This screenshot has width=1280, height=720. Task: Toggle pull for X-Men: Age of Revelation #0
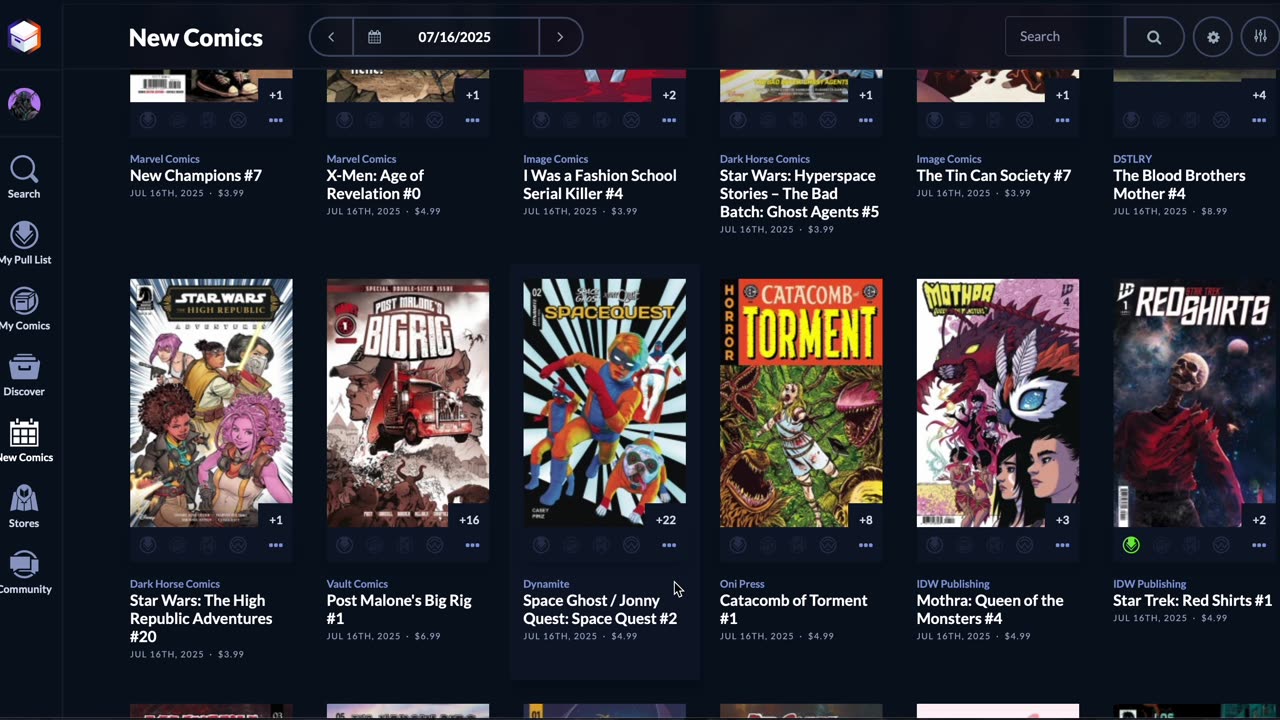click(x=345, y=120)
